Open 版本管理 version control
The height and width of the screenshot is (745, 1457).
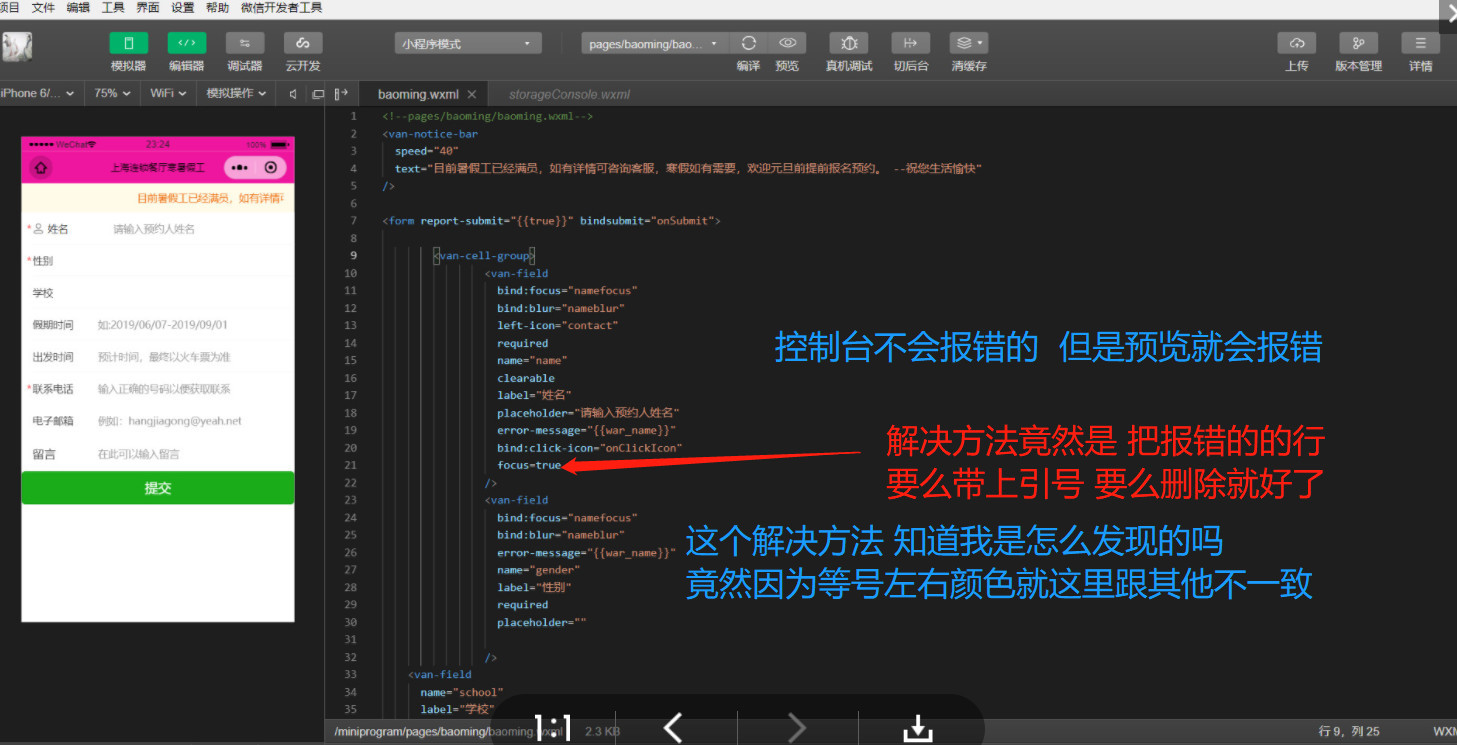1358,43
